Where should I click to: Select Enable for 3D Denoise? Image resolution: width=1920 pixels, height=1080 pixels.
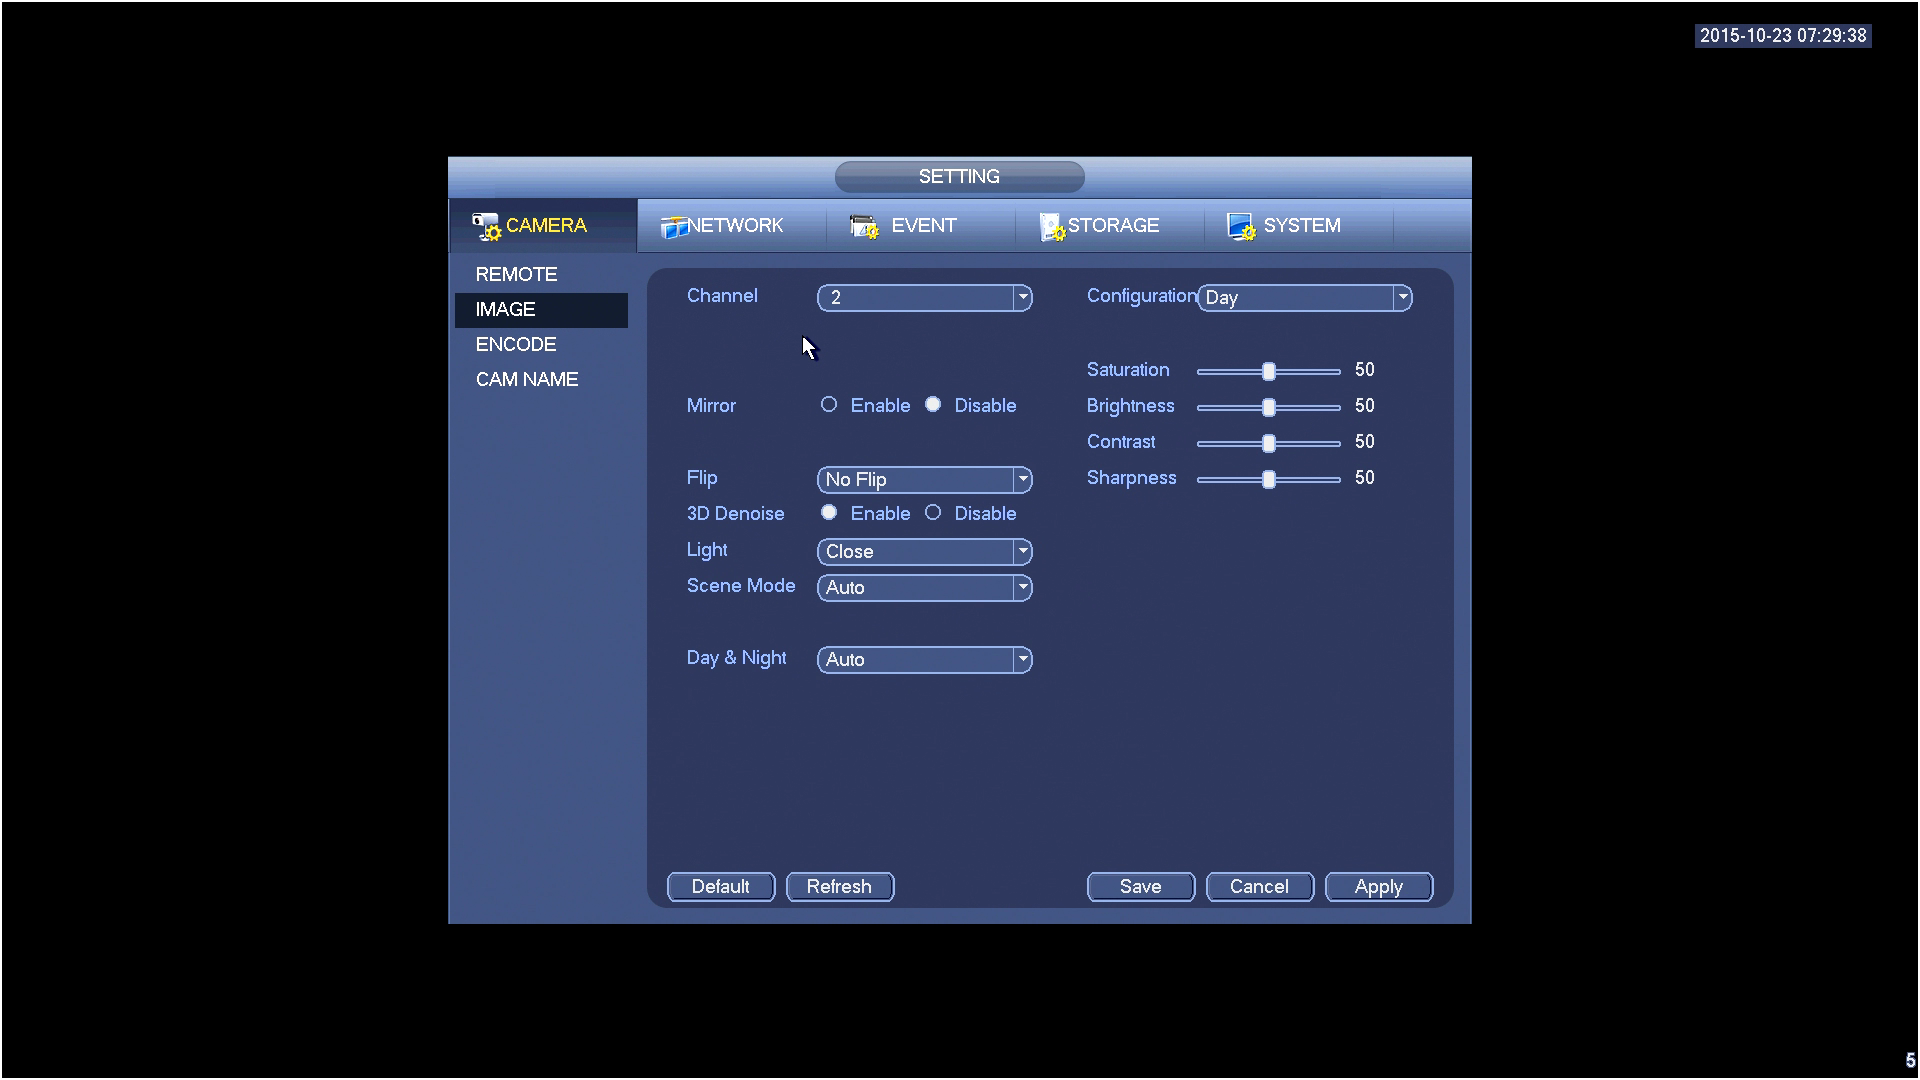[829, 513]
